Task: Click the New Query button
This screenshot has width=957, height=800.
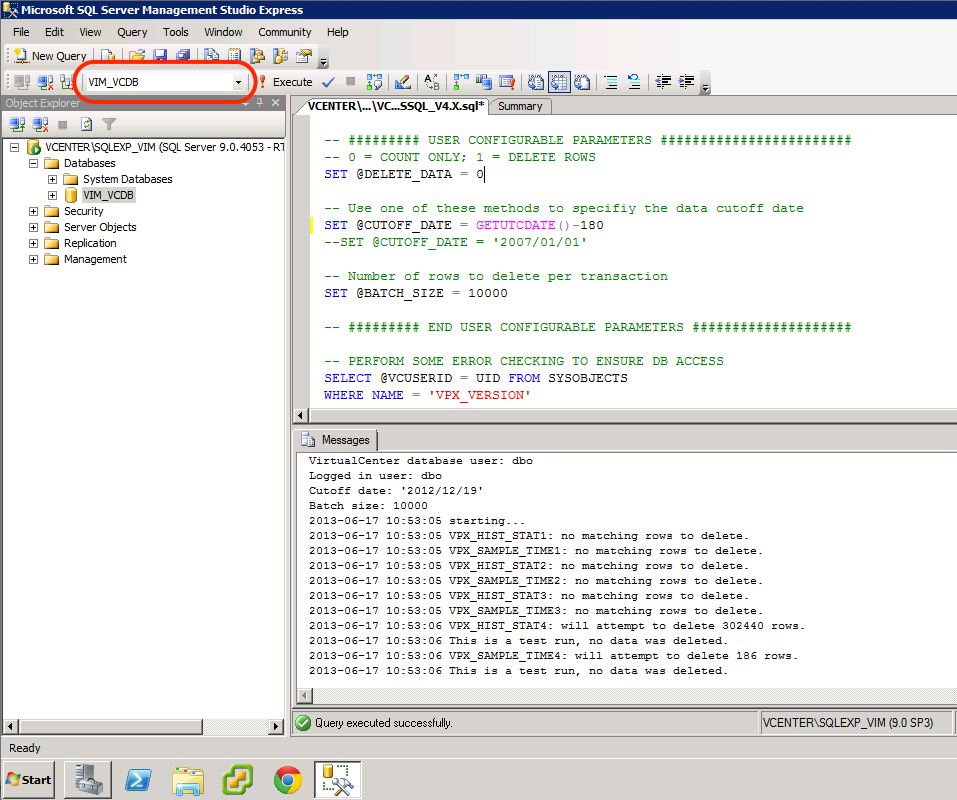Action: [x=51, y=56]
